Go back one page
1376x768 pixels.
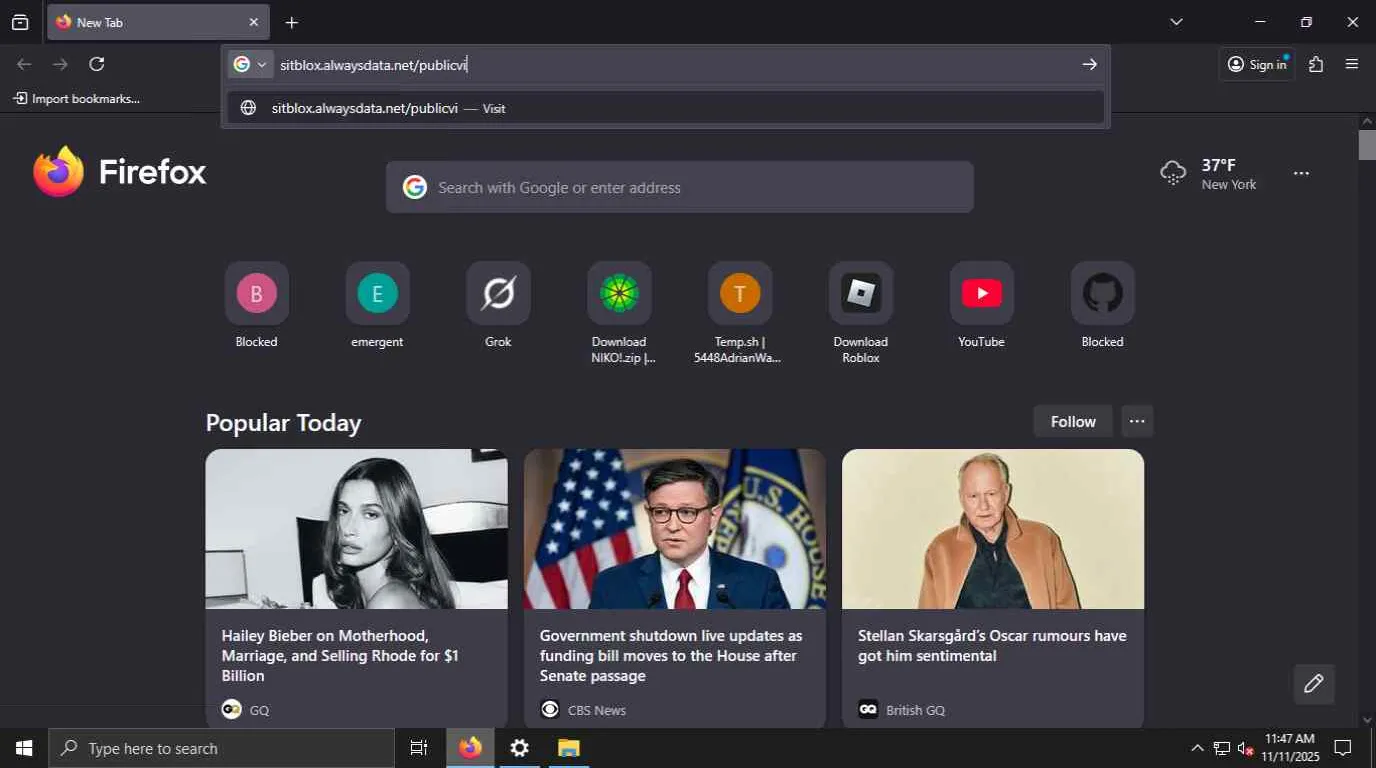point(24,64)
